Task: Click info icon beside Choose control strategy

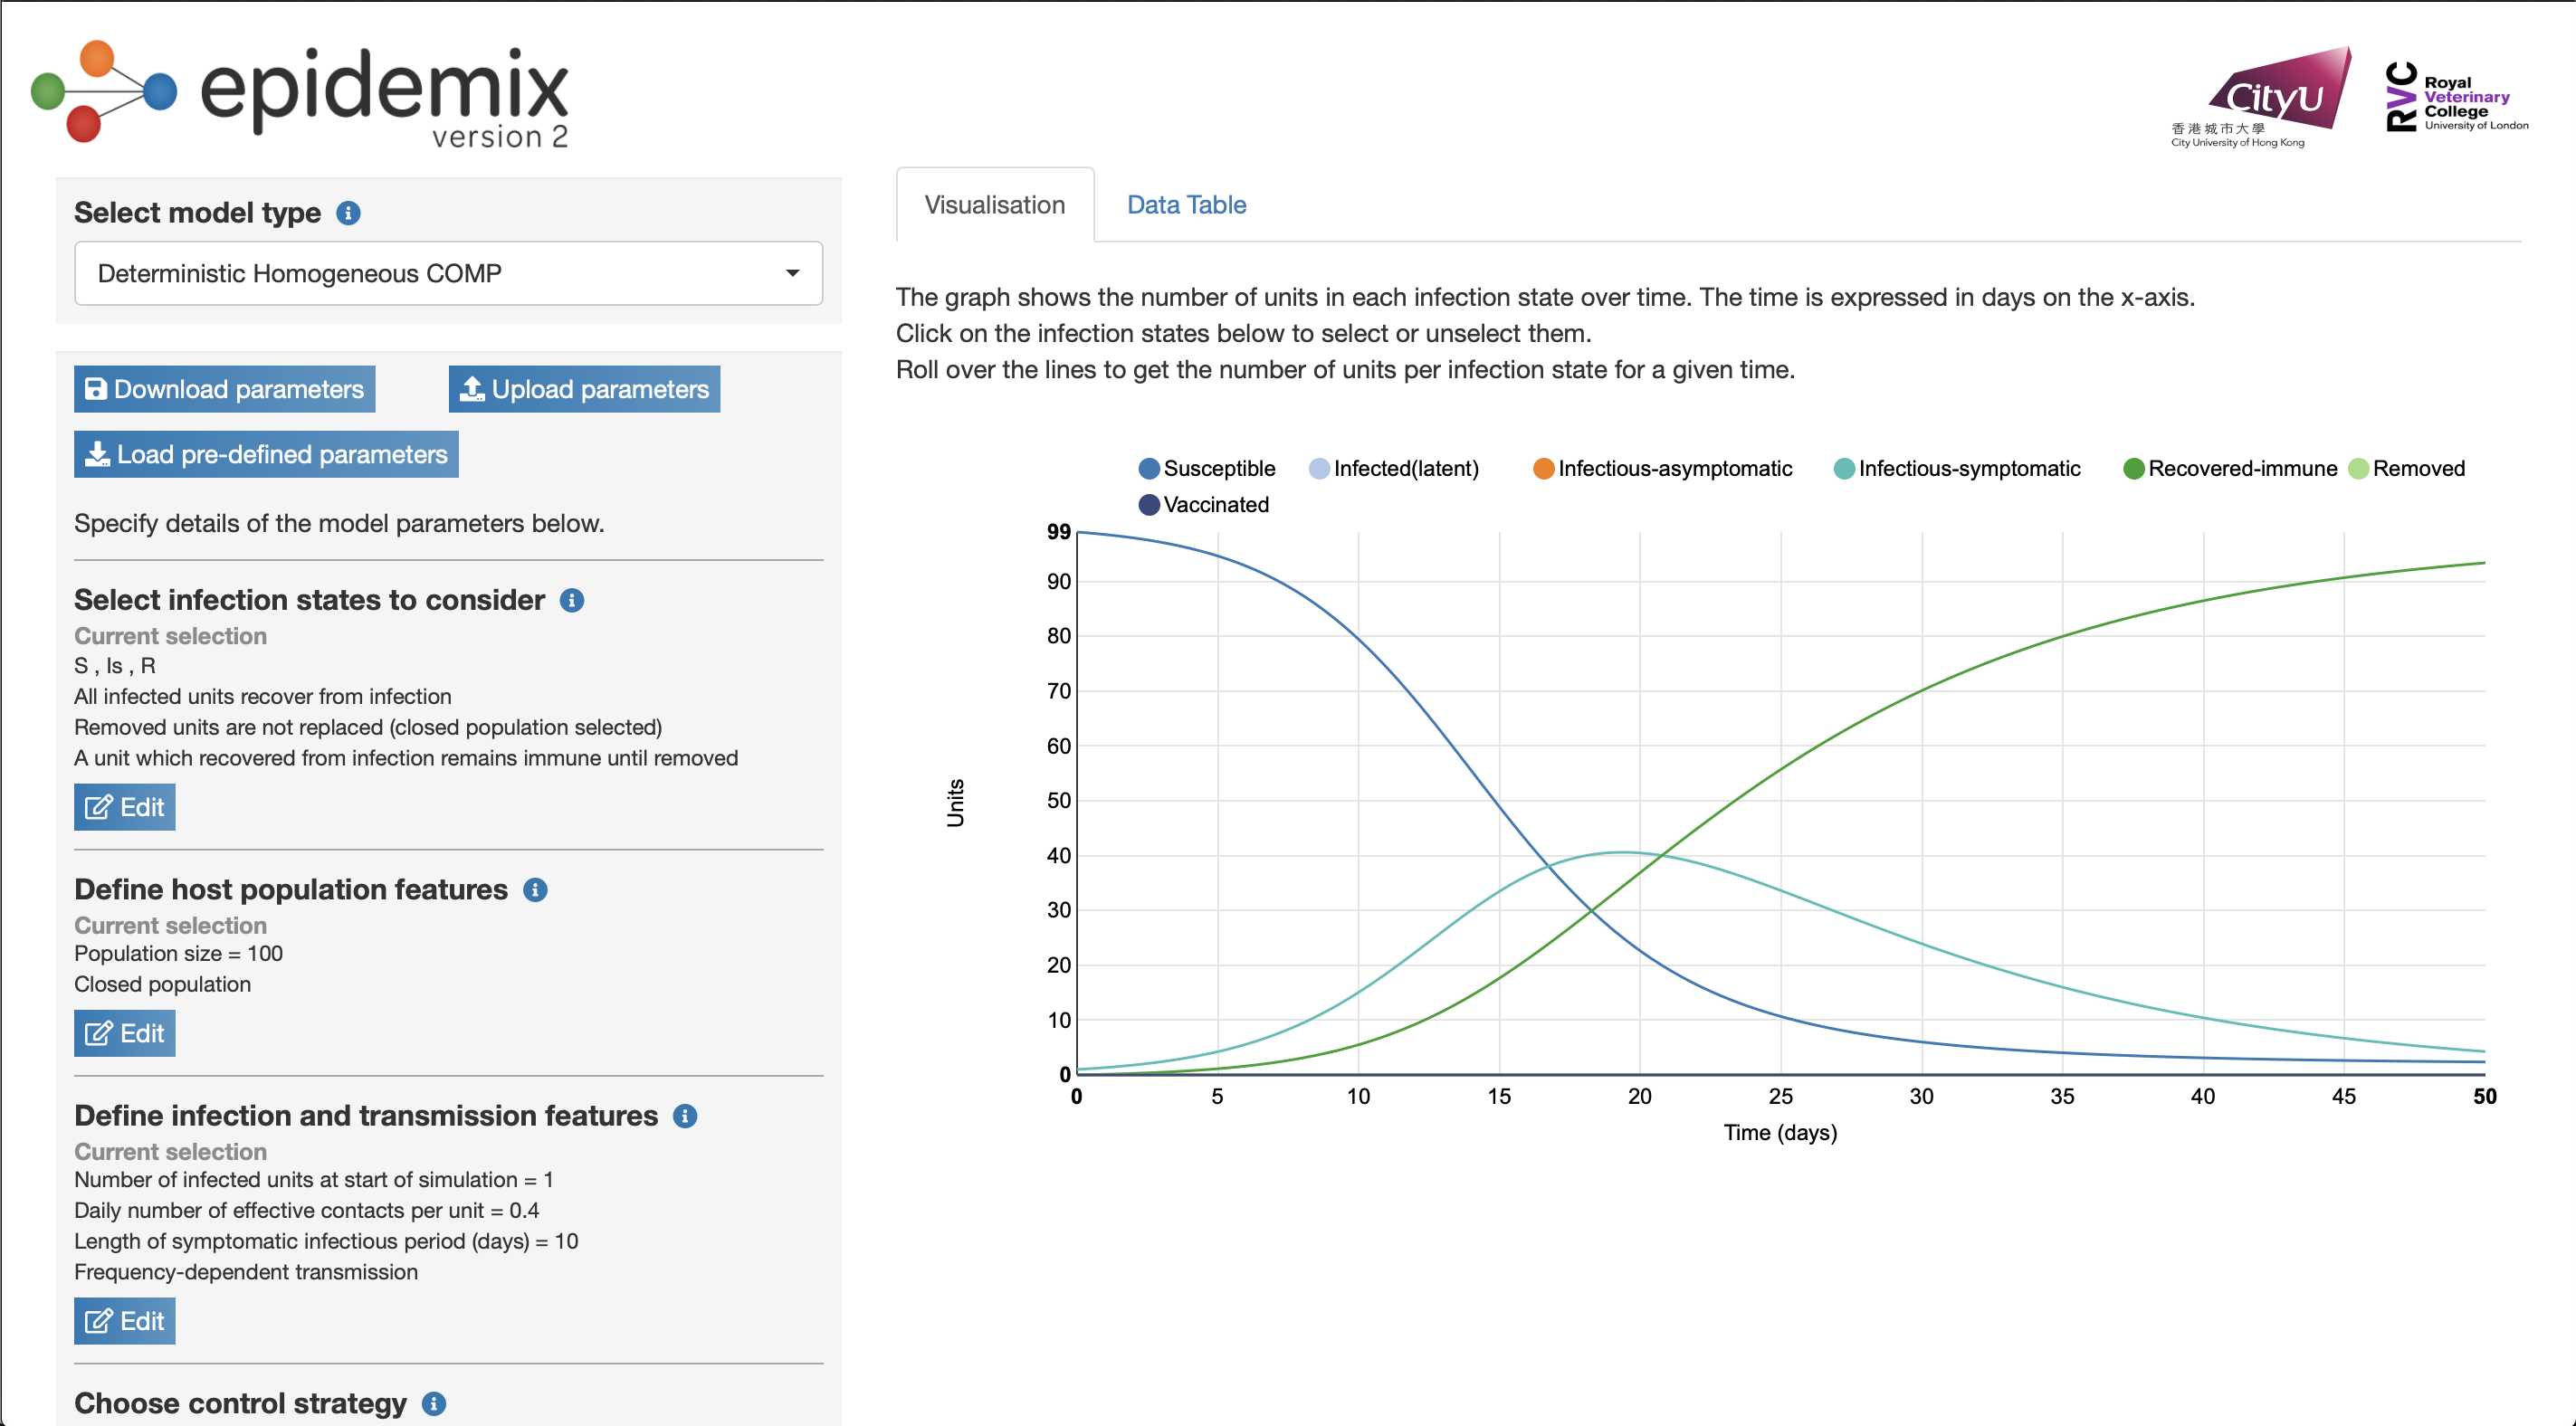Action: click(x=434, y=1404)
